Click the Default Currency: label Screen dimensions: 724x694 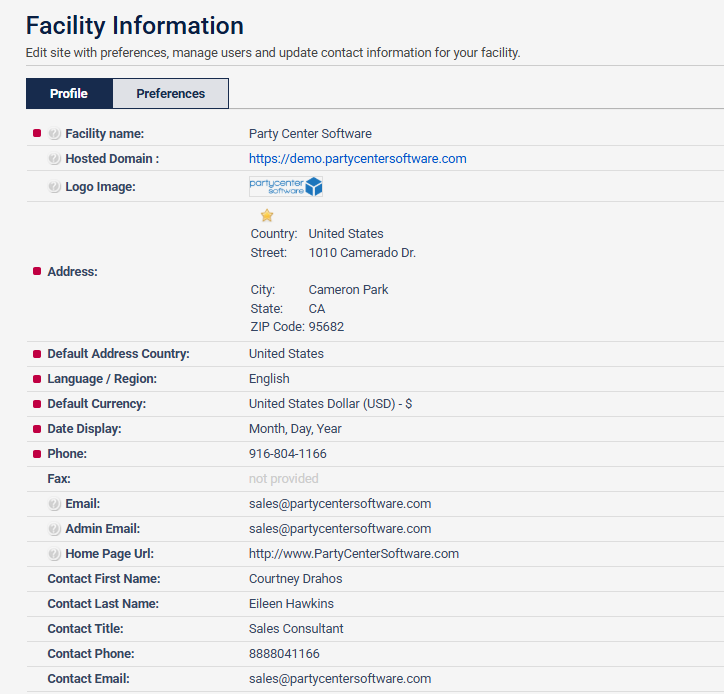97,404
